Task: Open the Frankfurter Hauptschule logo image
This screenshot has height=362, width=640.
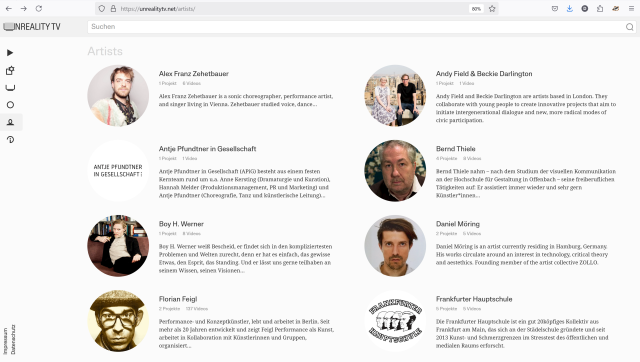Action: click(395, 321)
